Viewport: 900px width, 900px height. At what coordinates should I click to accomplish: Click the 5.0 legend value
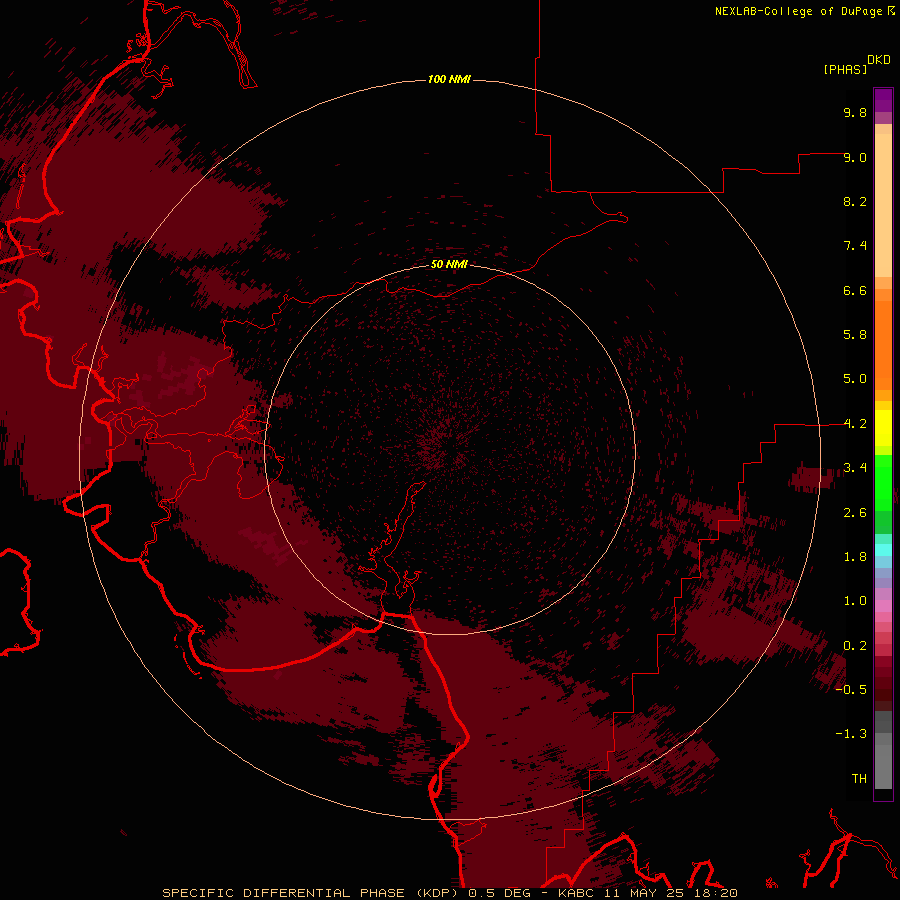tap(855, 379)
